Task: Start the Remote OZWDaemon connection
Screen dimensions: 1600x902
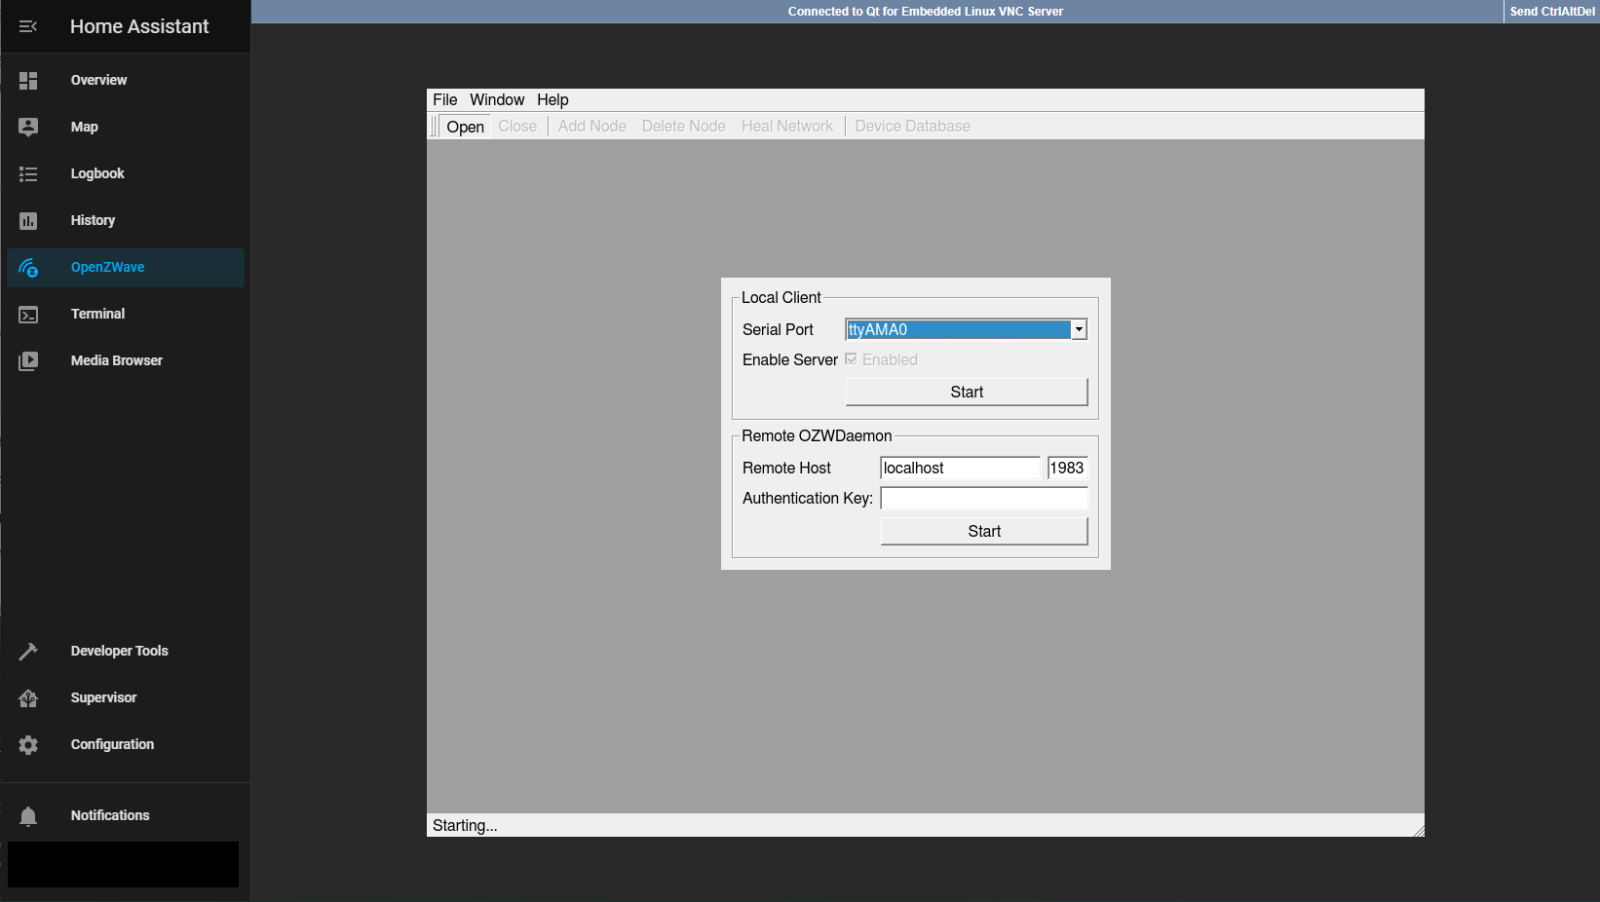Action: [x=984, y=531]
